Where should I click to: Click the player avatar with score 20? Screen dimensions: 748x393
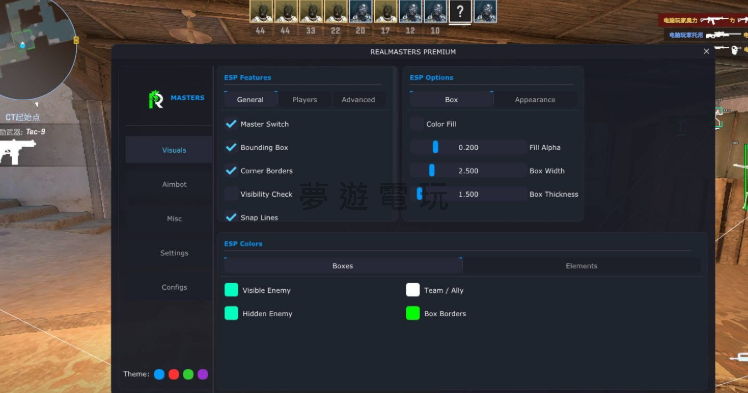361,11
